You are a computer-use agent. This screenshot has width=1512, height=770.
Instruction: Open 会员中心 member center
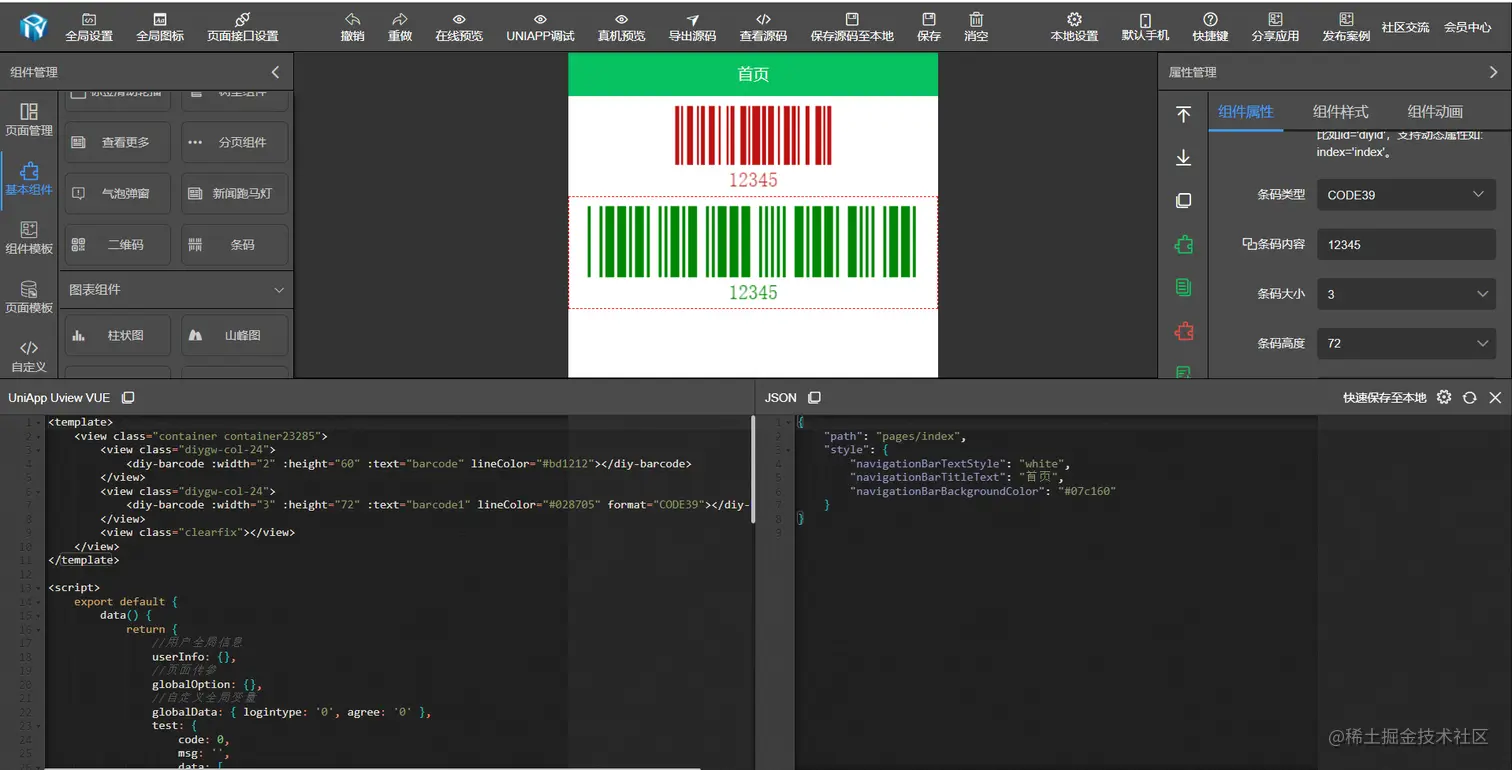click(x=1467, y=28)
